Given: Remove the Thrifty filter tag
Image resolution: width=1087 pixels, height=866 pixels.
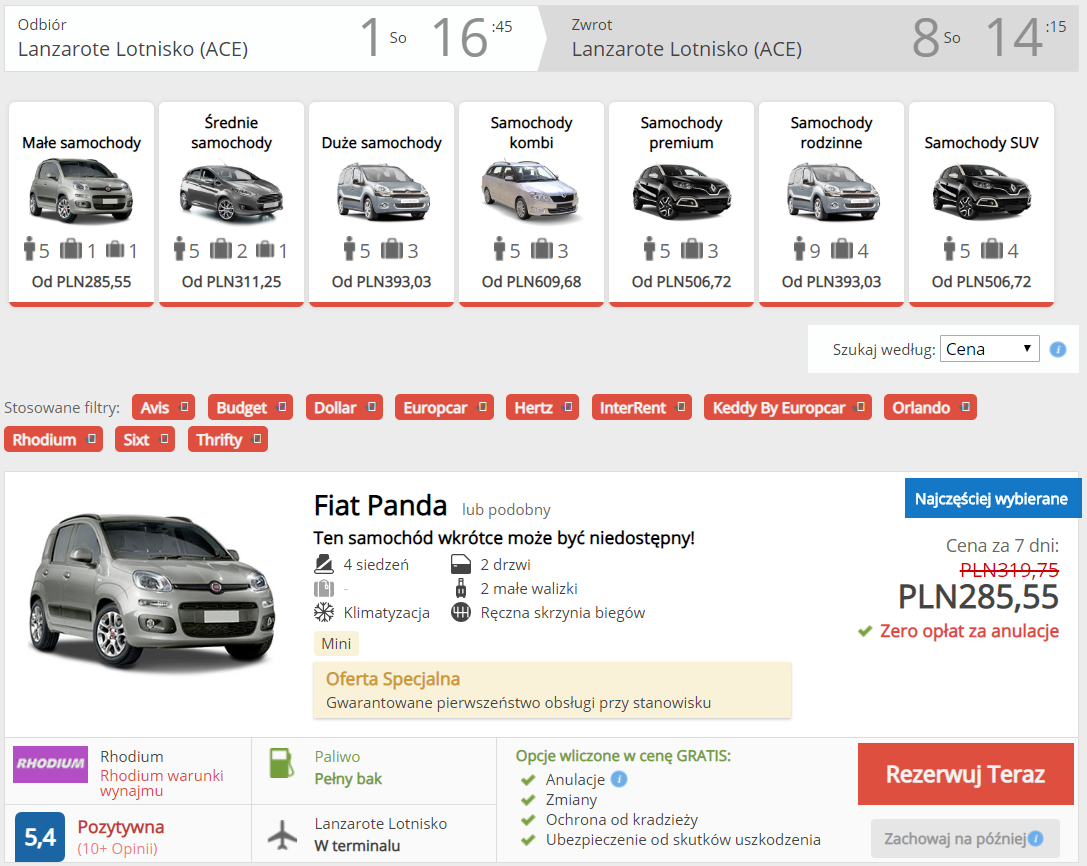Looking at the screenshot, I should pyautogui.click(x=257, y=439).
